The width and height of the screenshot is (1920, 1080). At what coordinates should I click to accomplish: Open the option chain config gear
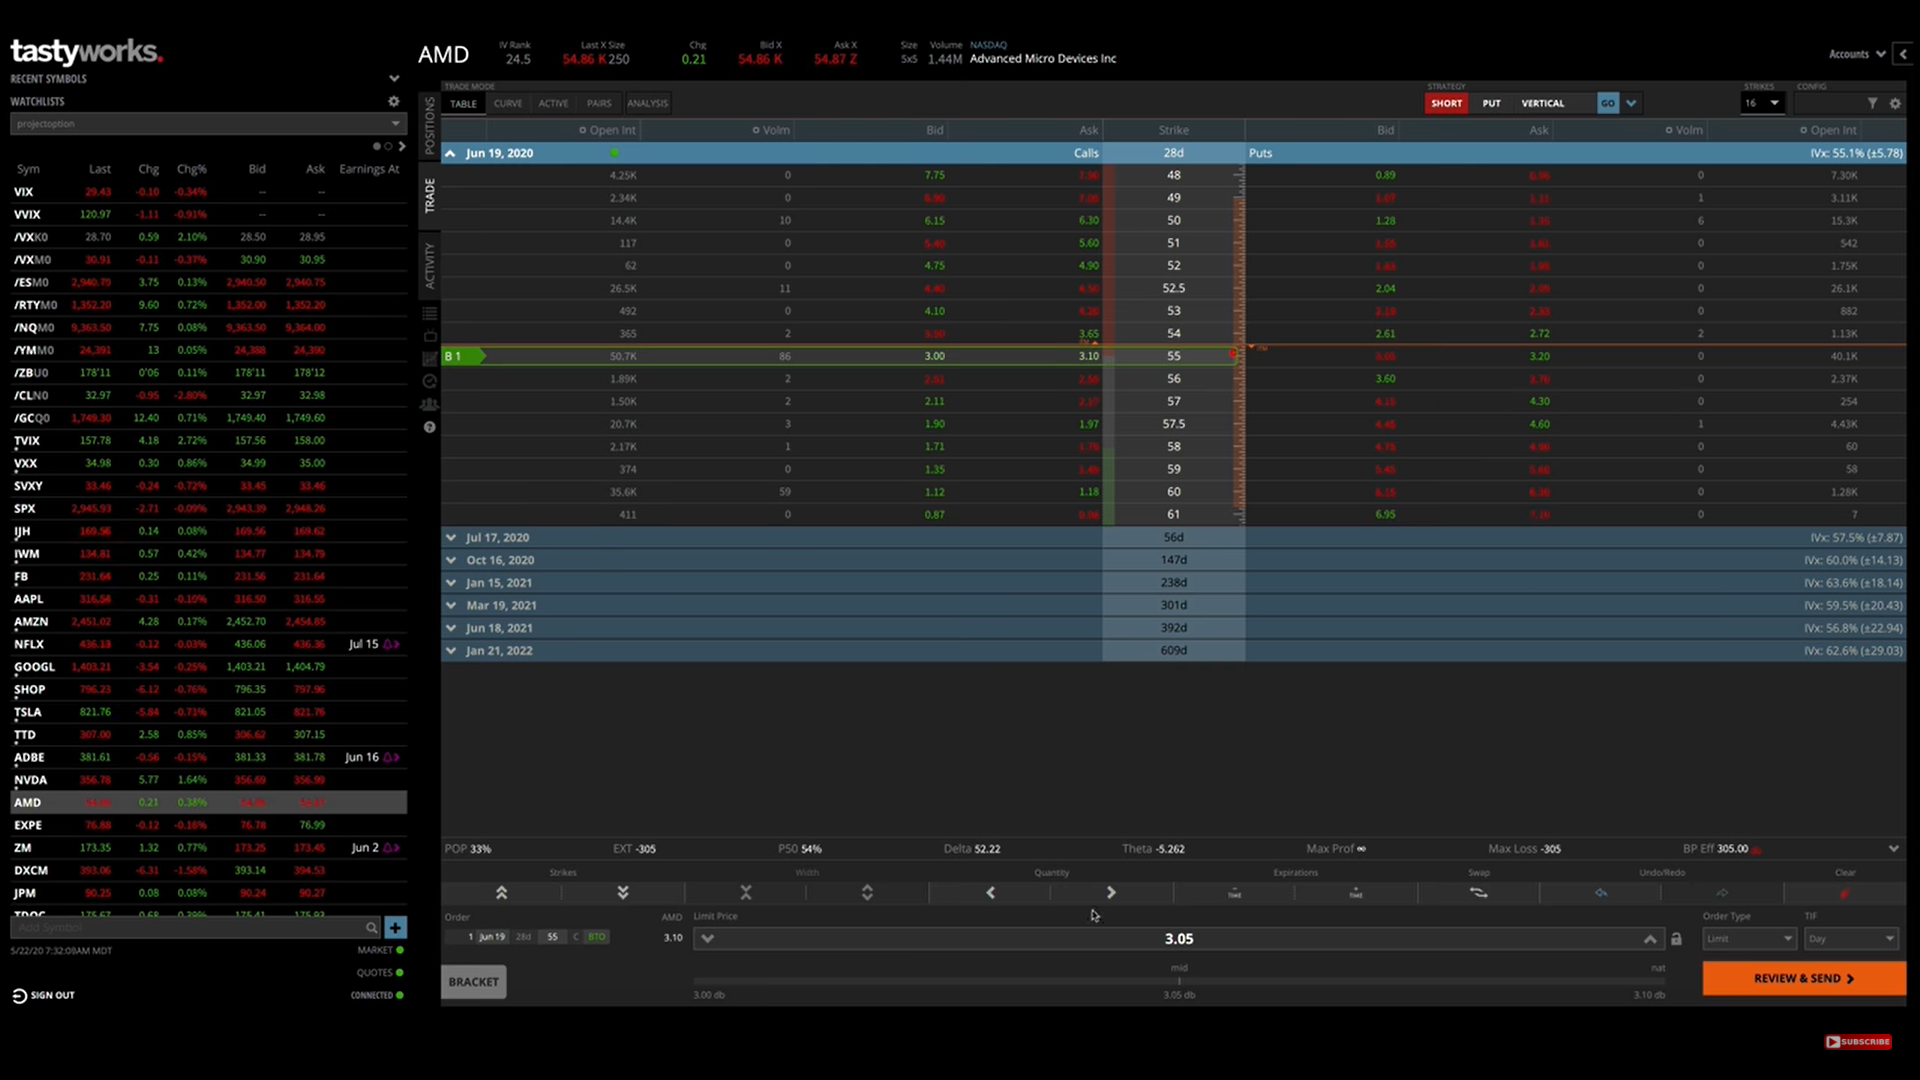pyautogui.click(x=1895, y=103)
